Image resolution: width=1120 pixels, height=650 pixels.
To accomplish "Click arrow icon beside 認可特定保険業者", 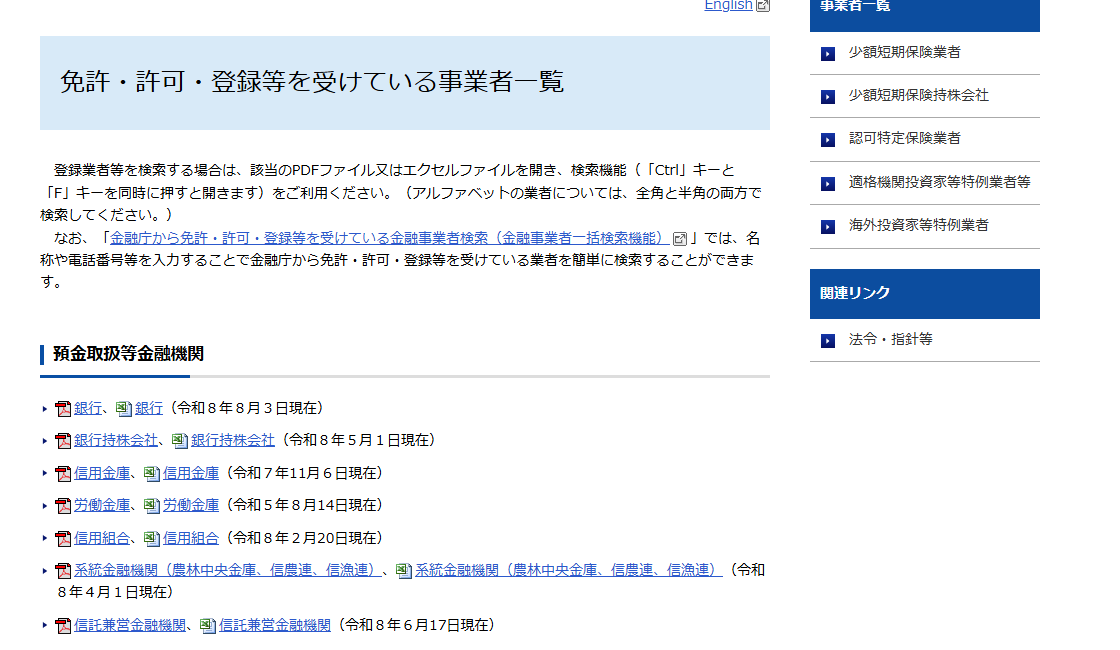I will [828, 139].
